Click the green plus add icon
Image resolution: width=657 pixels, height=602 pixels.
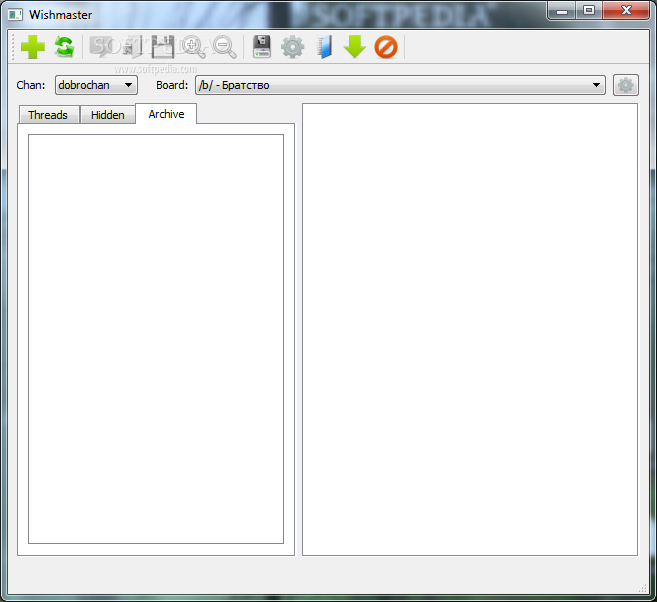click(x=33, y=47)
